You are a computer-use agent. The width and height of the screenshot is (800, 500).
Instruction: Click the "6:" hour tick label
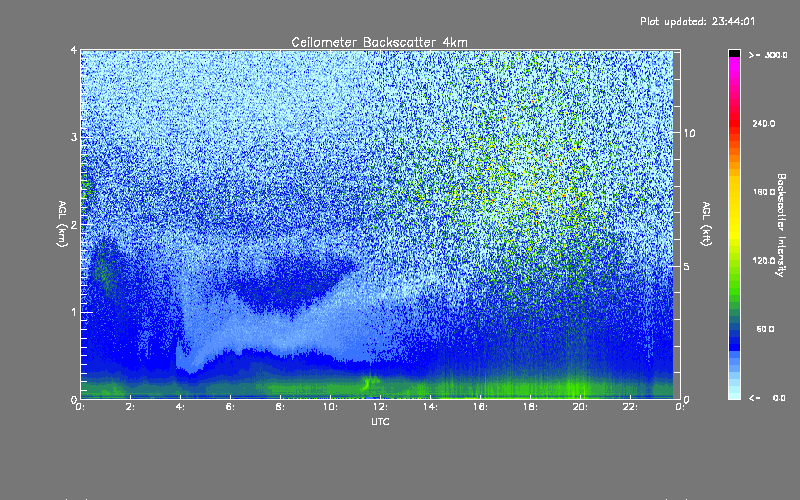[x=230, y=407]
